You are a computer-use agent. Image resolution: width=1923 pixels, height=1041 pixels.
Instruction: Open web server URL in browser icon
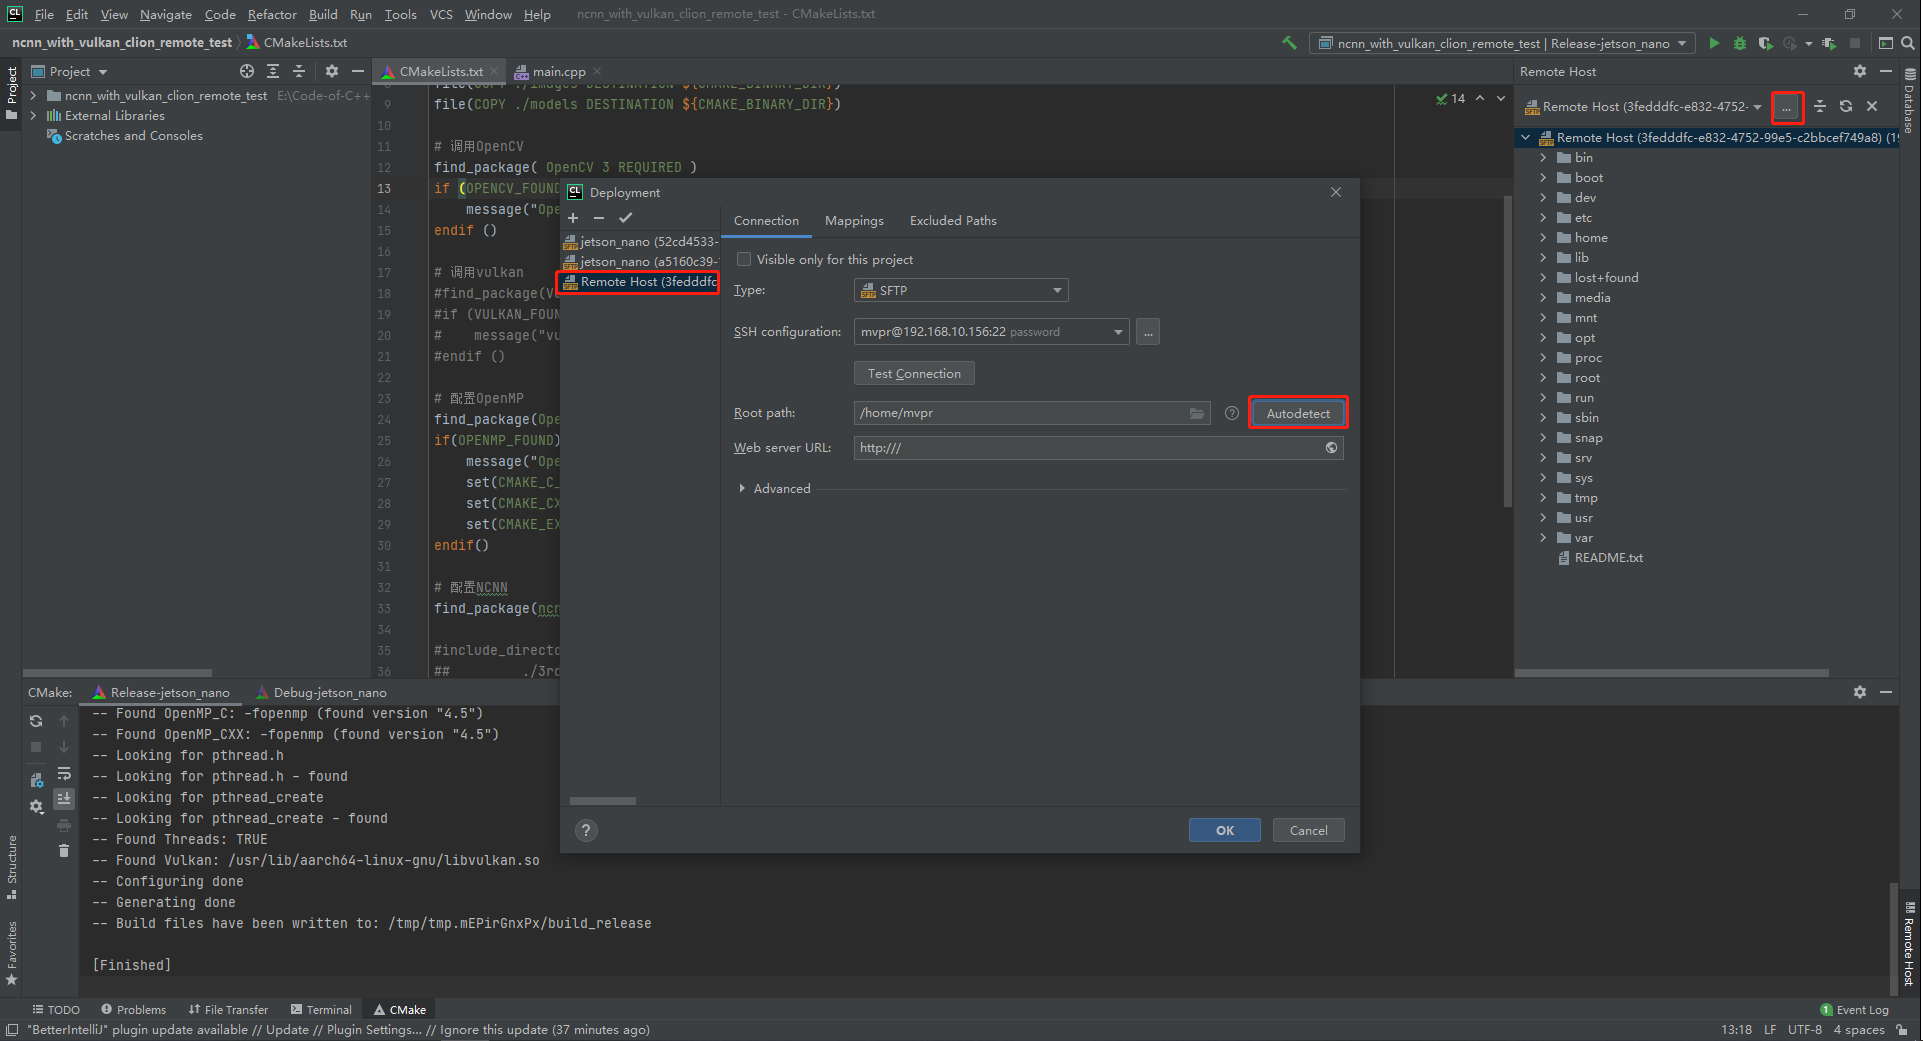tap(1331, 448)
